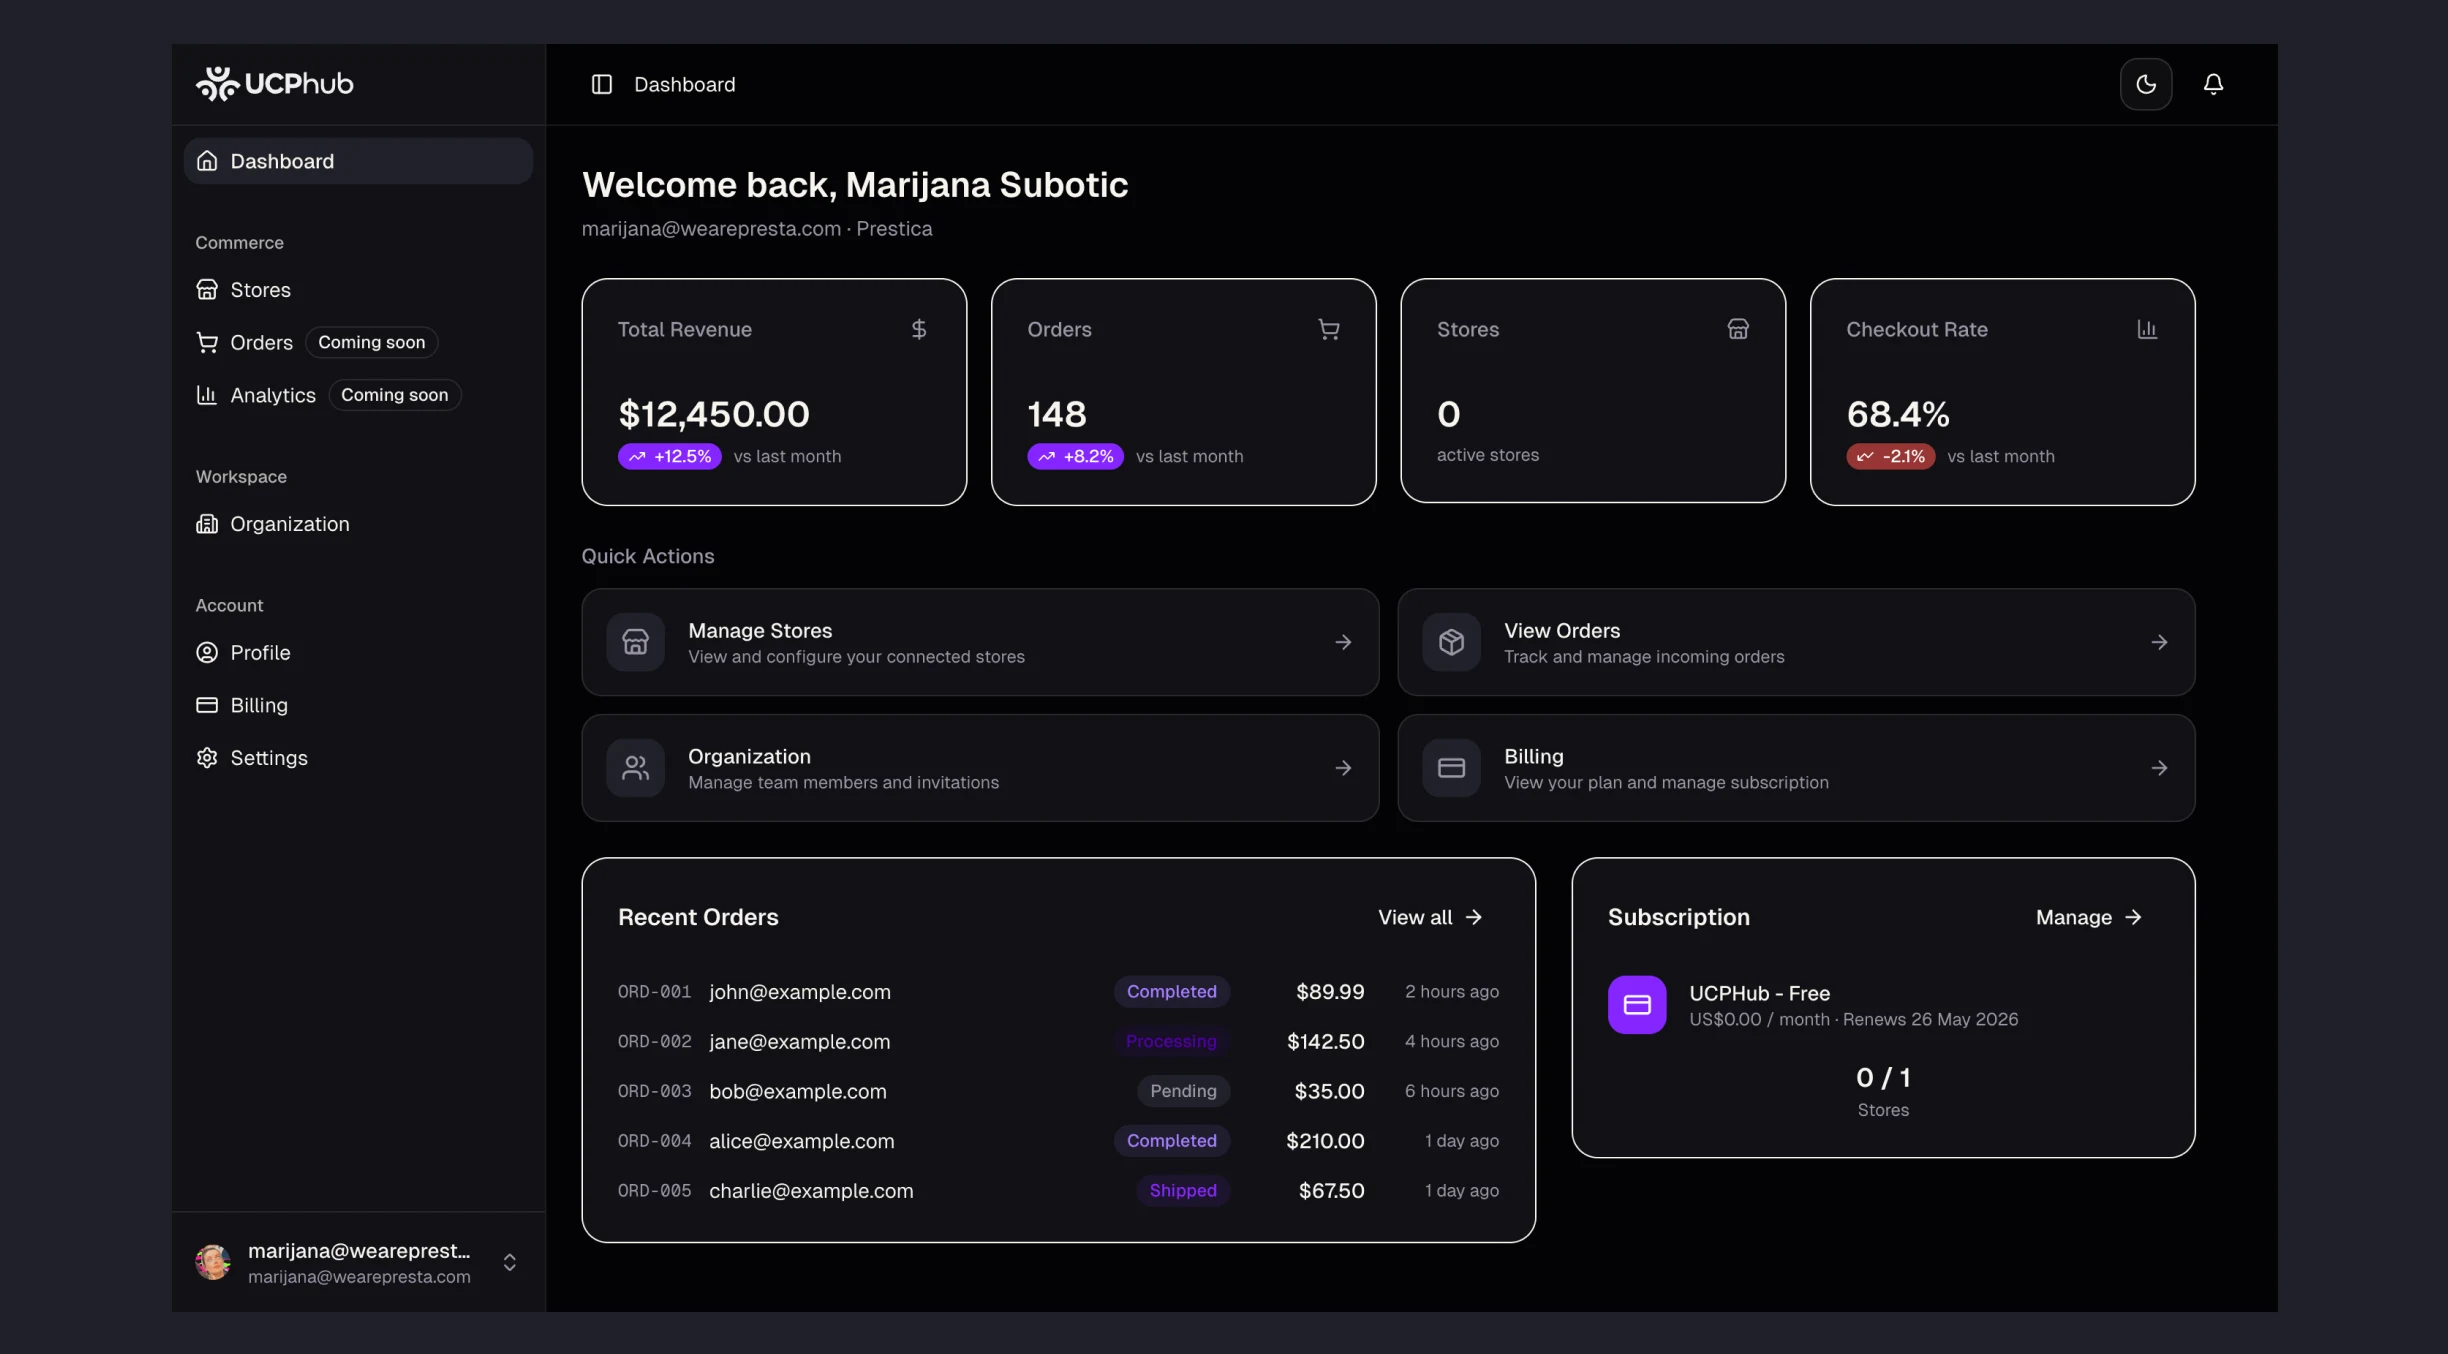Open Dashboard in the sidebar
The height and width of the screenshot is (1354, 2448).
tap(358, 161)
